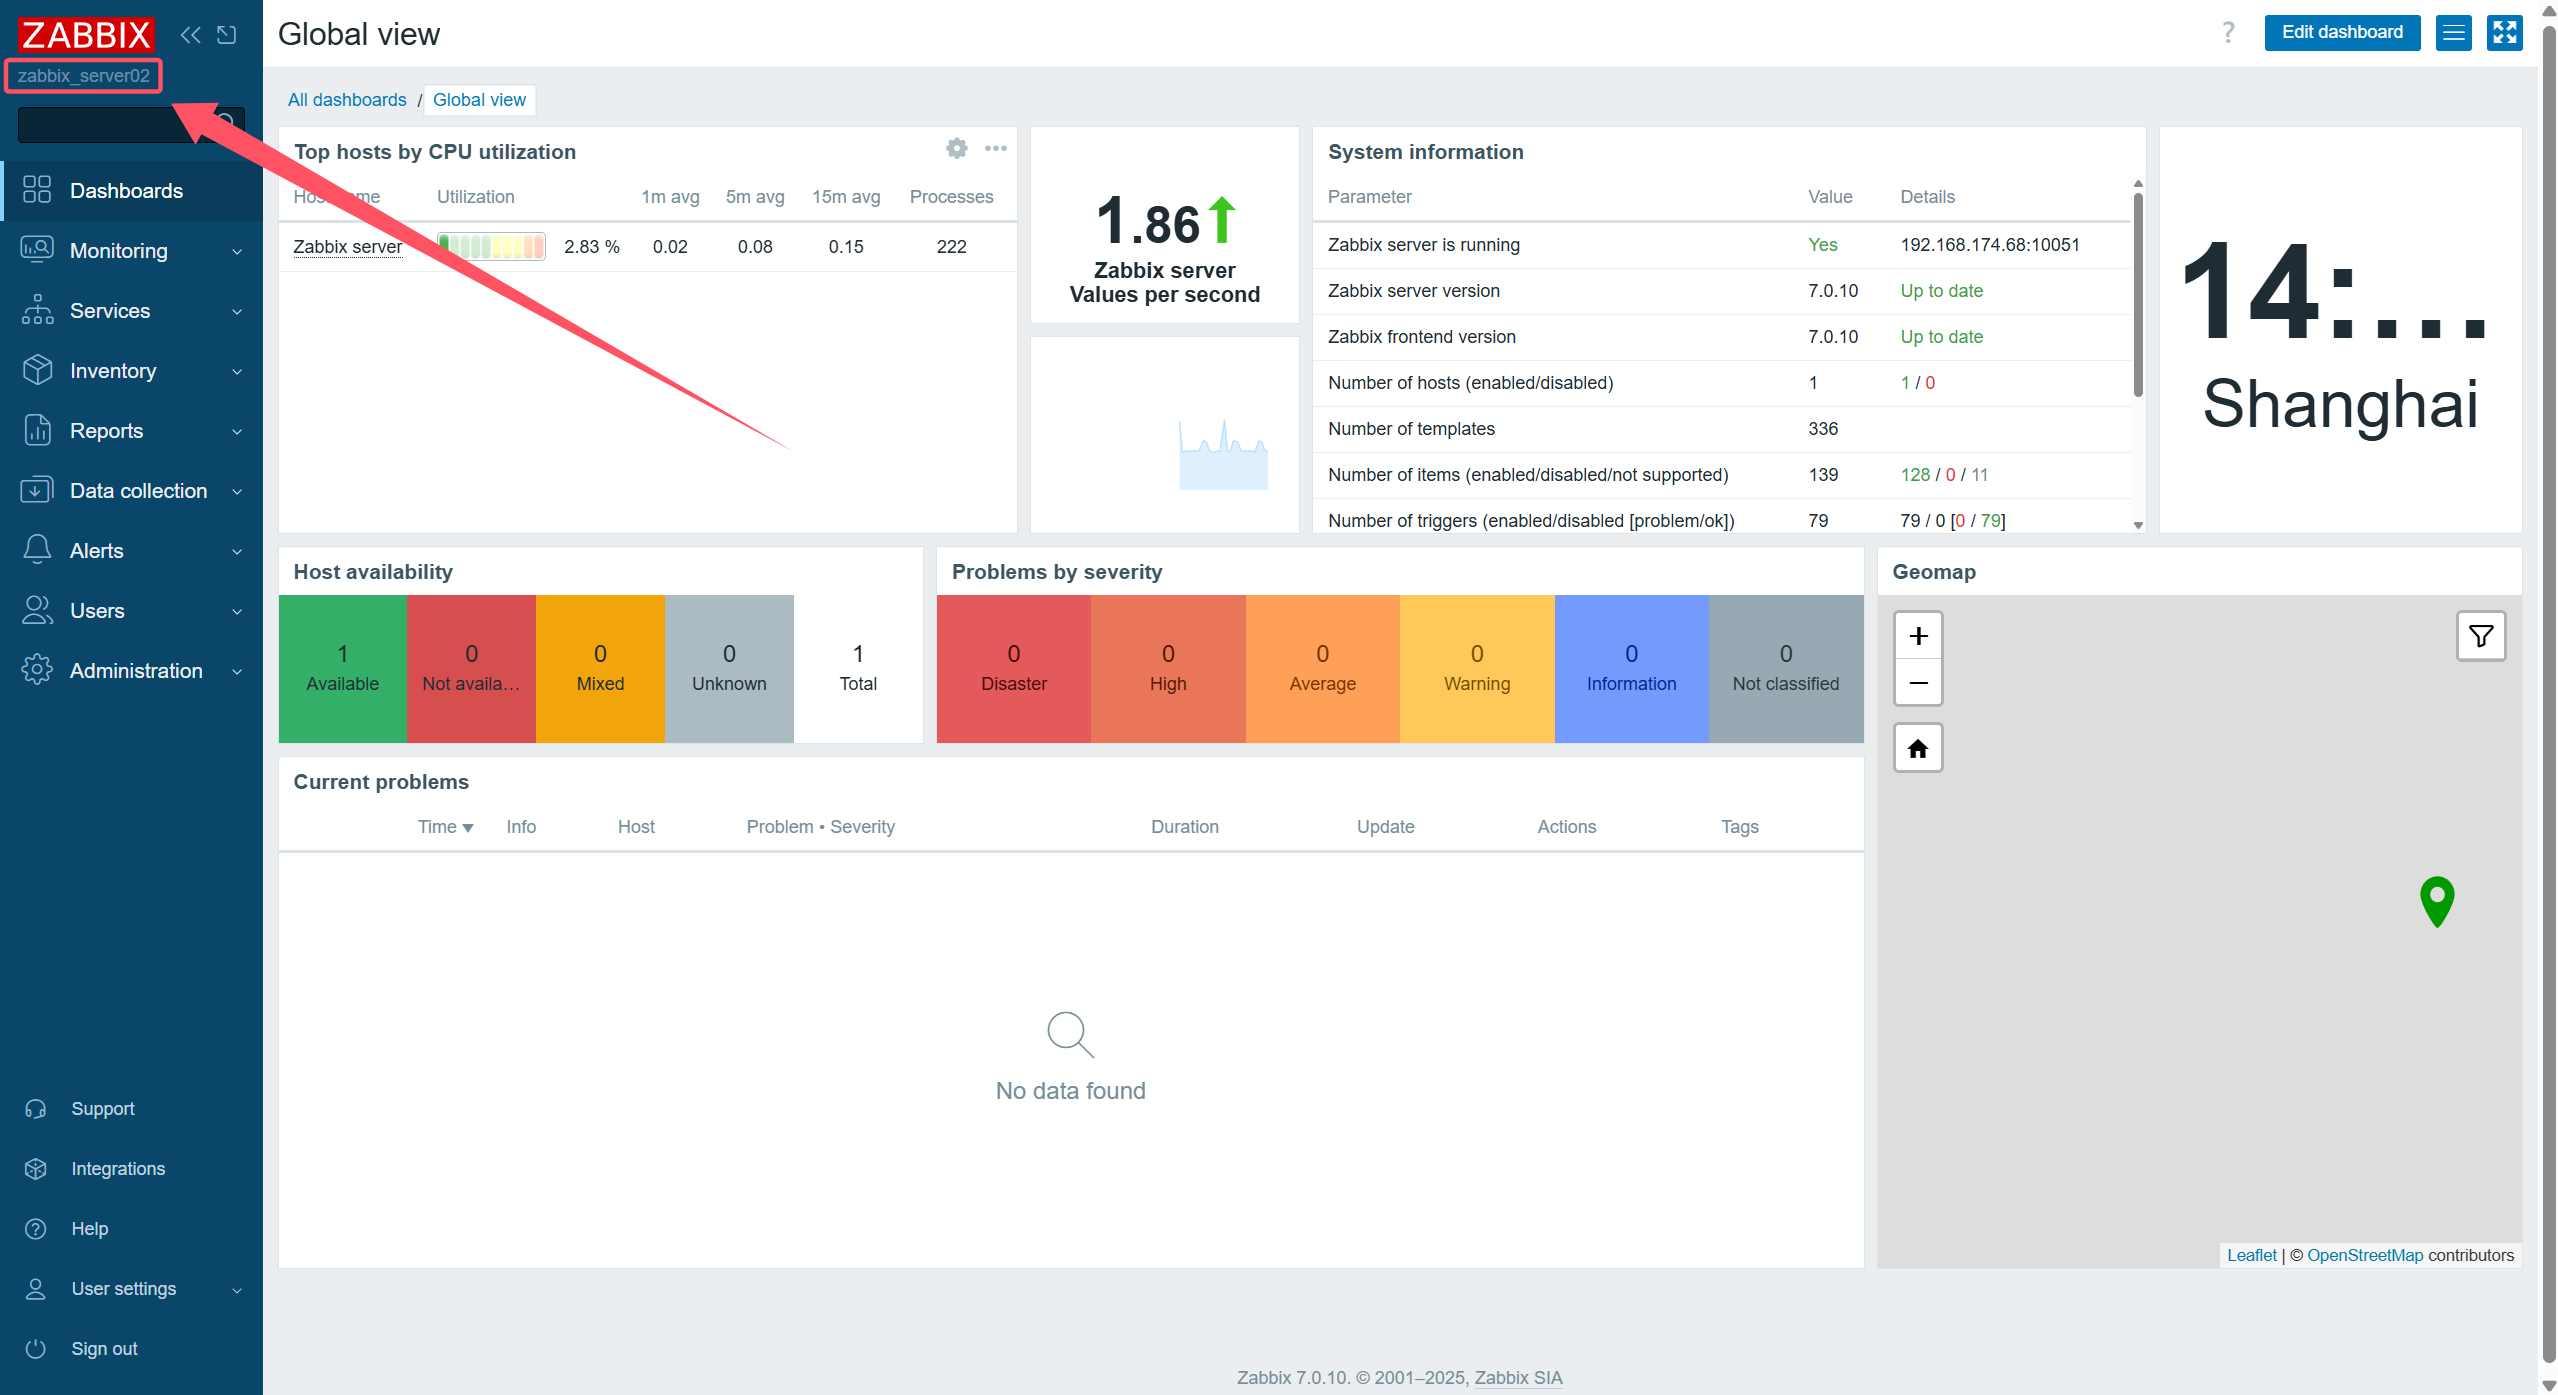Click the Services hierarchy icon

(37, 310)
